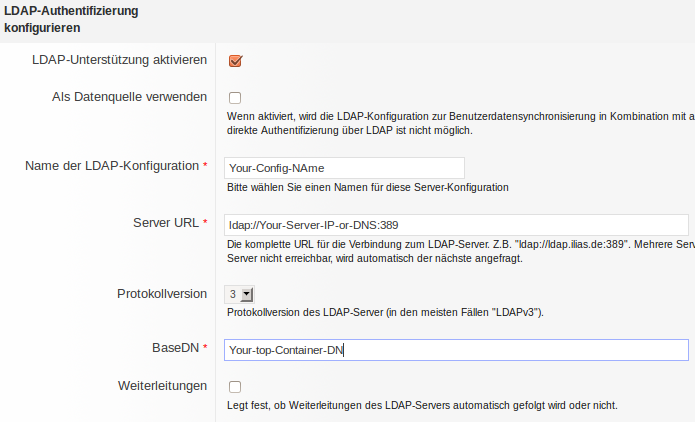Click the LDAP-Unterstützung aktivieren label
Screen dimensions: 695x422
pyautogui.click(x=119, y=60)
